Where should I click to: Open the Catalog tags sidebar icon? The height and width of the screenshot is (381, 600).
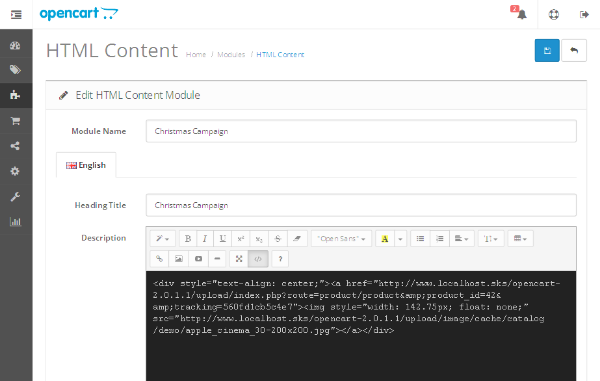pyautogui.click(x=15, y=70)
